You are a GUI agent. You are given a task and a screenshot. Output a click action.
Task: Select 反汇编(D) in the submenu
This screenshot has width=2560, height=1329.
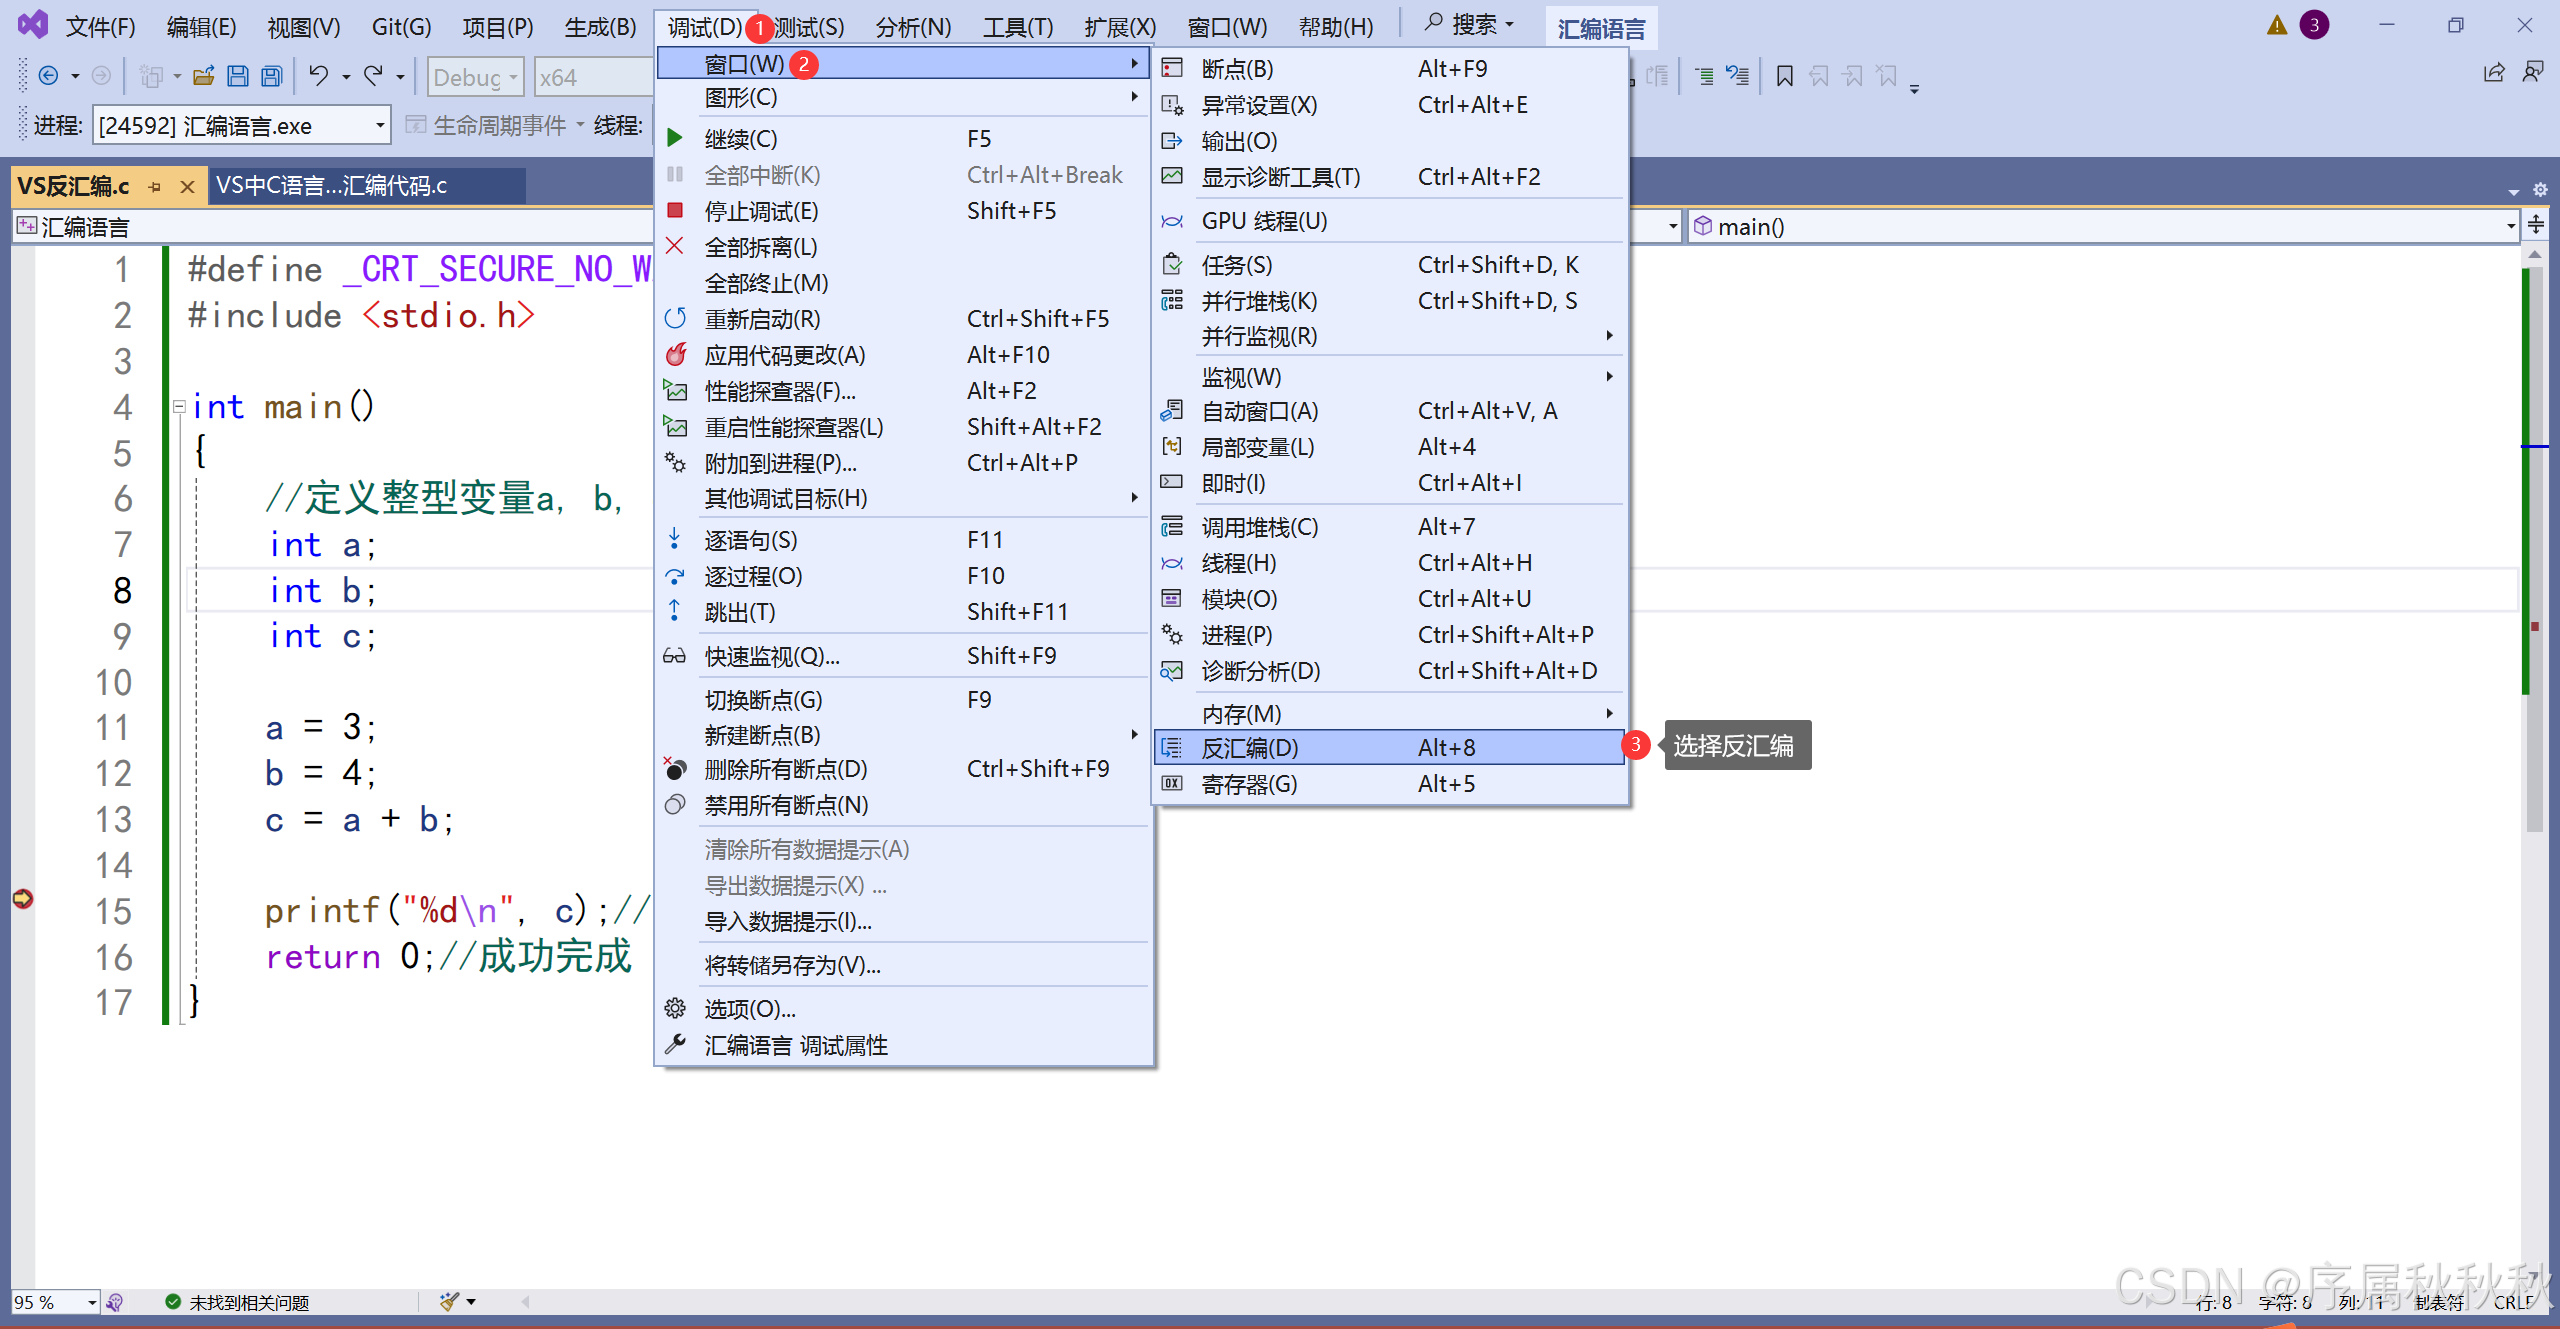pos(1389,747)
